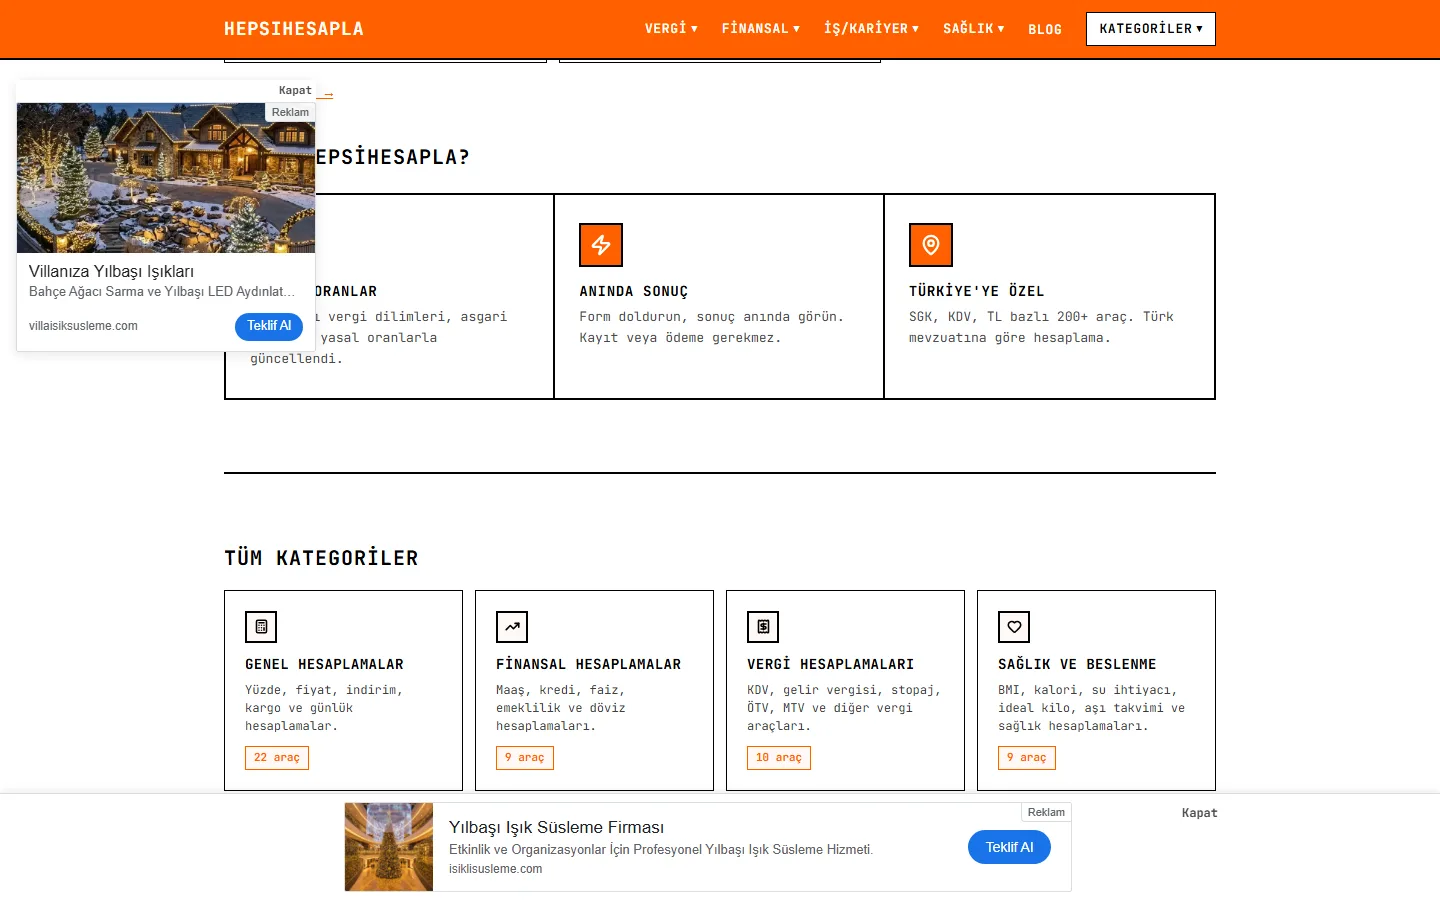
Task: Click the location pin Türkiye'ye Özel icon
Action: tap(931, 245)
